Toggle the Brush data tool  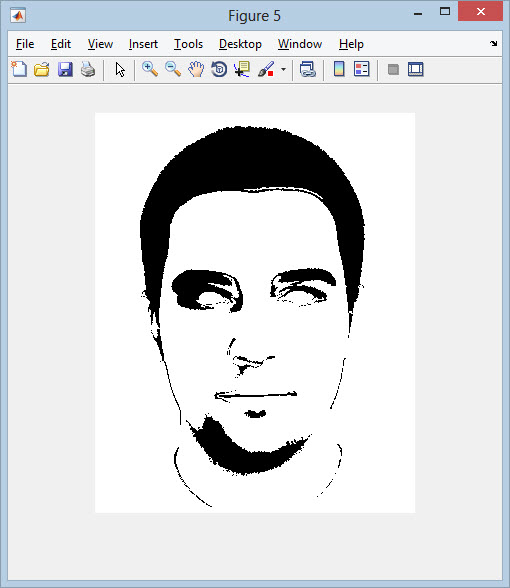(x=266, y=69)
